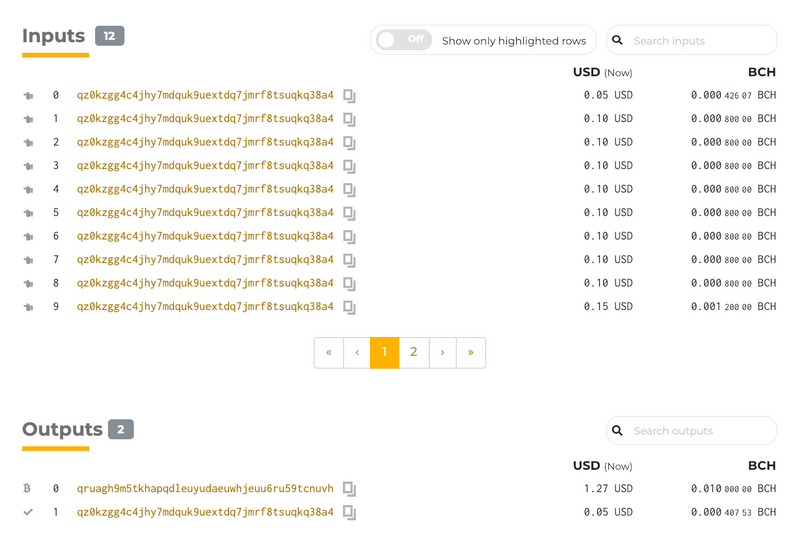Go to the previous inputs page
This screenshot has height=542, width=800.
[x=357, y=353]
